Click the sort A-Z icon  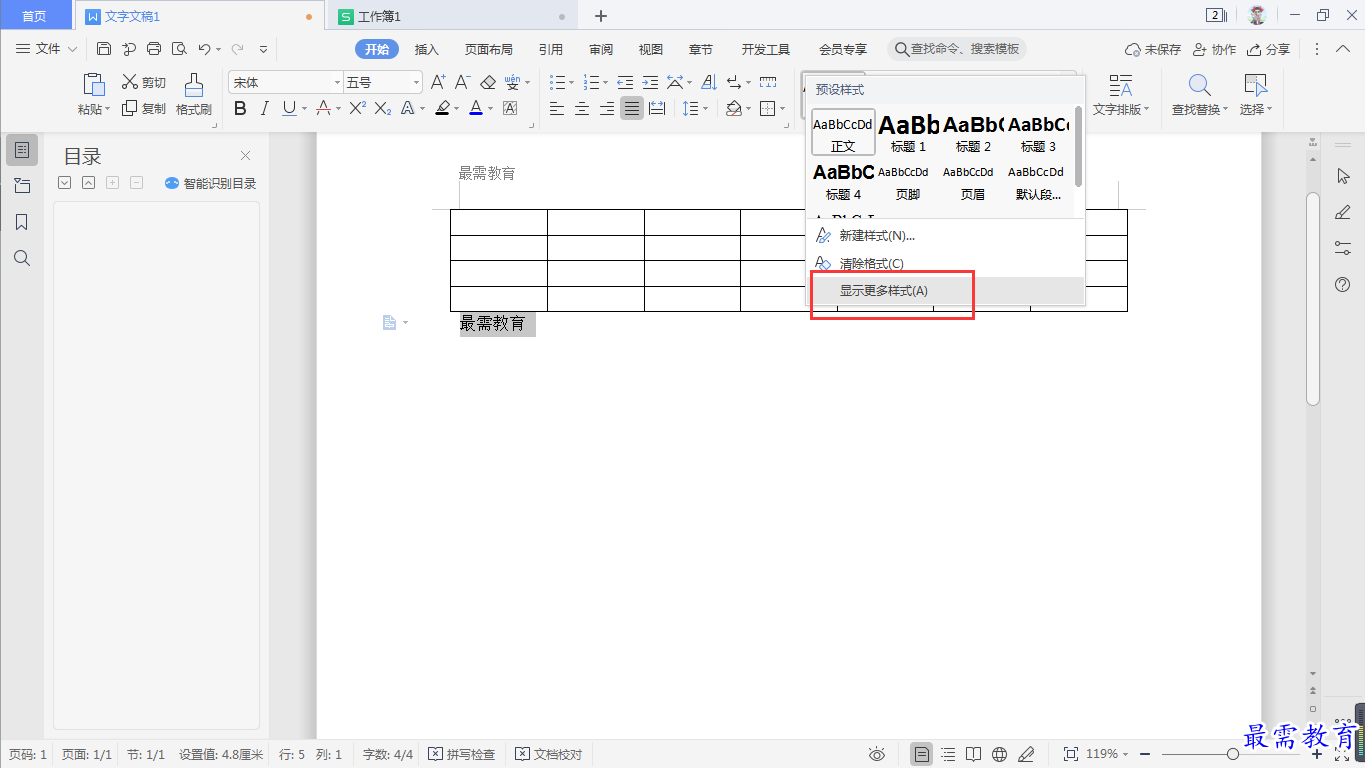pos(709,82)
